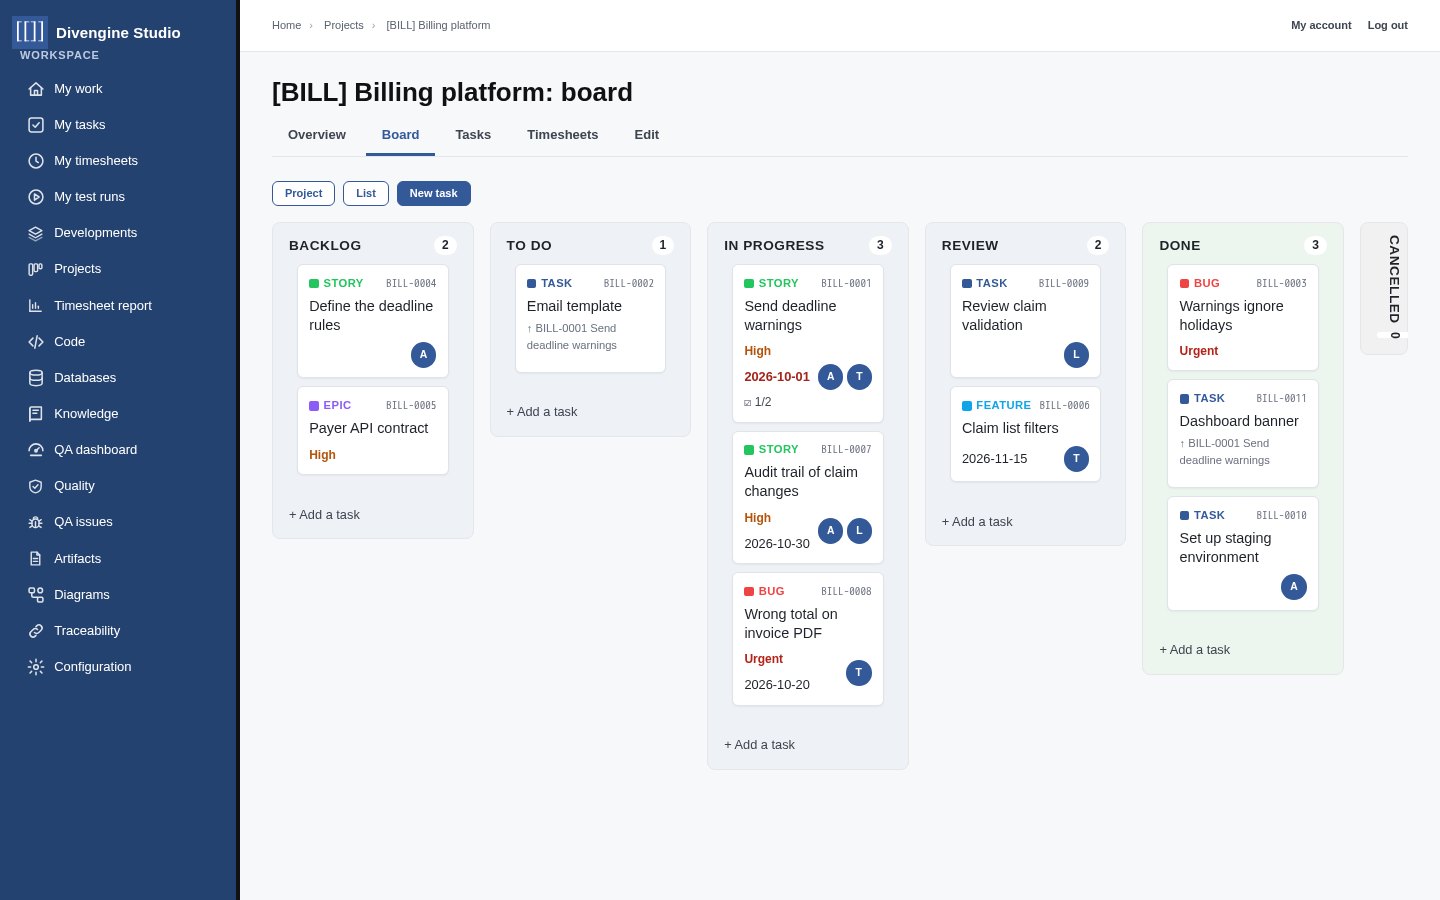The image size is (1440, 900).
Task: Click Home breadcrumb link
Action: (286, 26)
